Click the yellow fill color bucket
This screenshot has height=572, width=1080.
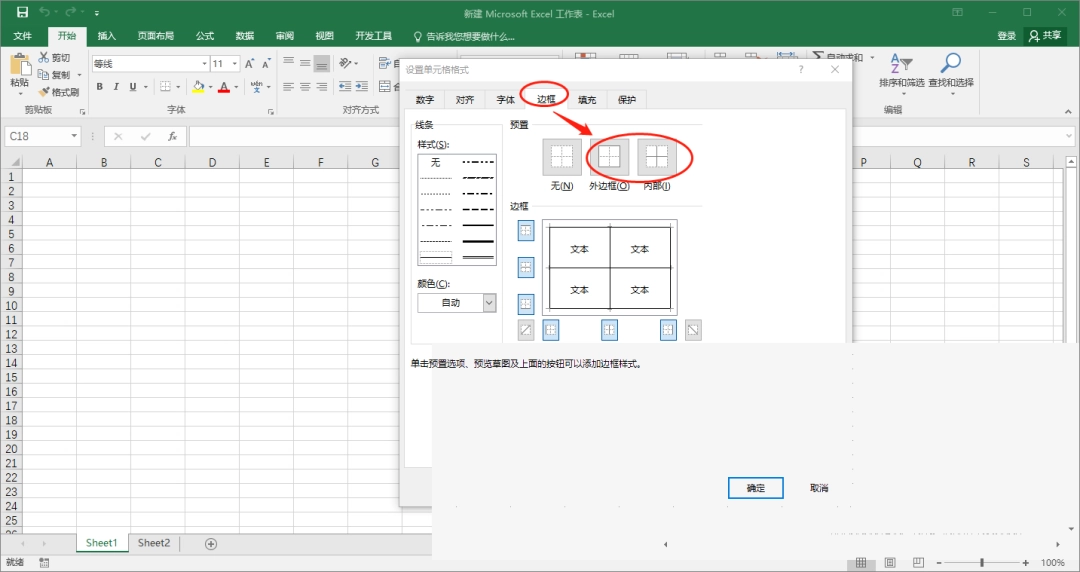coord(198,87)
